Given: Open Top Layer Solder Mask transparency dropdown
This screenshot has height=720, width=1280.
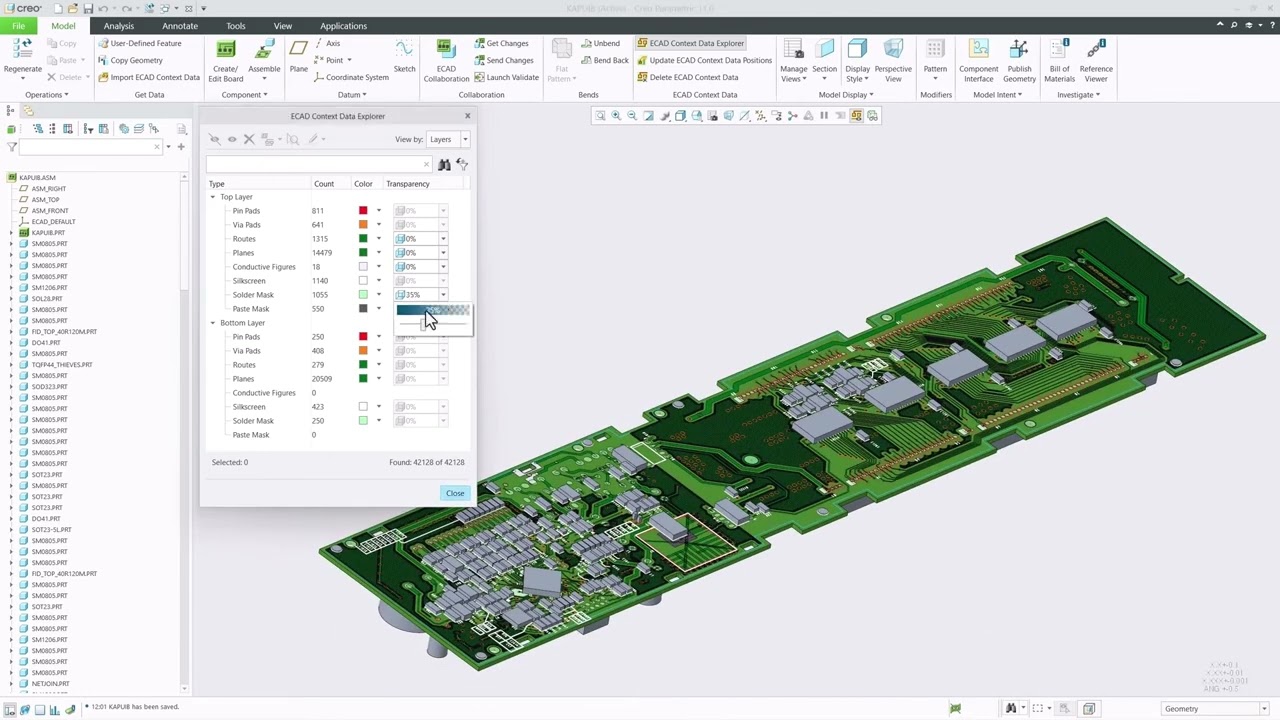Looking at the screenshot, I should click(443, 295).
